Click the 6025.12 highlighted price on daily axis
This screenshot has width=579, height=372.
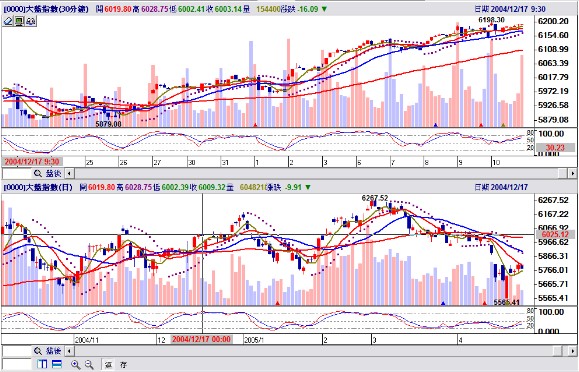(x=555, y=234)
